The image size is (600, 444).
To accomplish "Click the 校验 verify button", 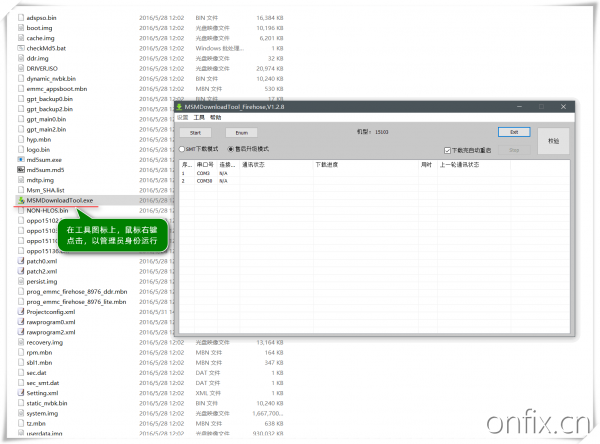I will pyautogui.click(x=554, y=141).
